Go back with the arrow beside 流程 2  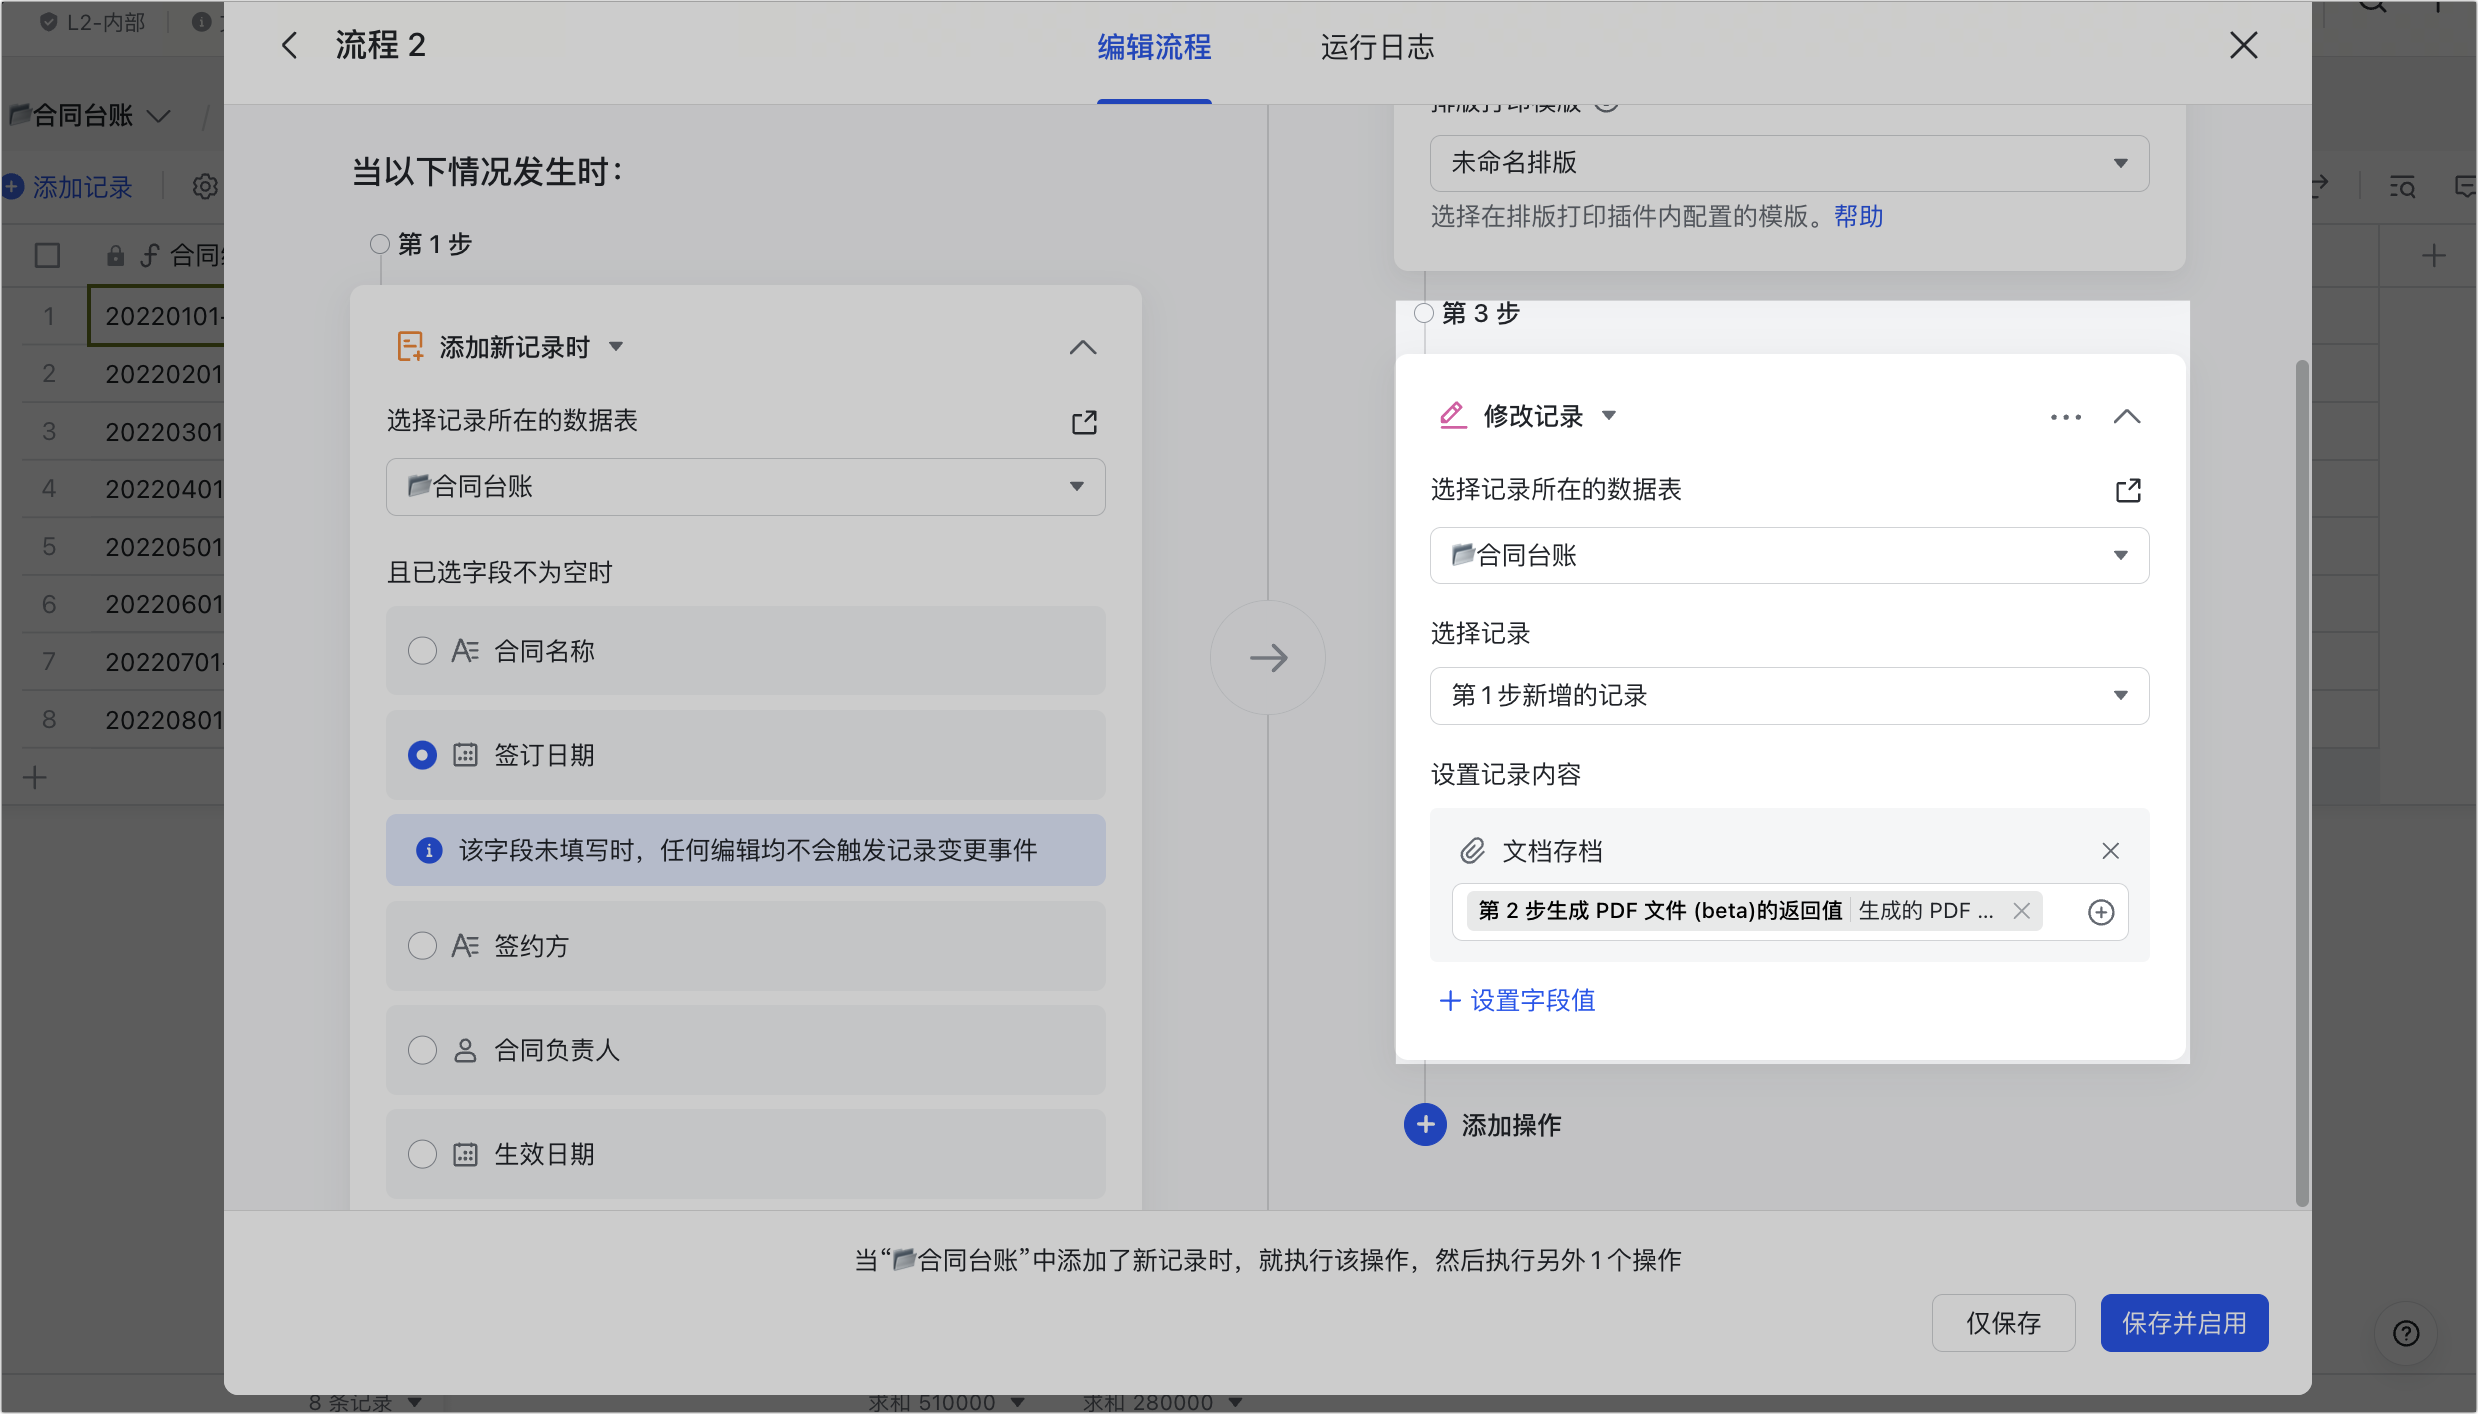(x=290, y=45)
